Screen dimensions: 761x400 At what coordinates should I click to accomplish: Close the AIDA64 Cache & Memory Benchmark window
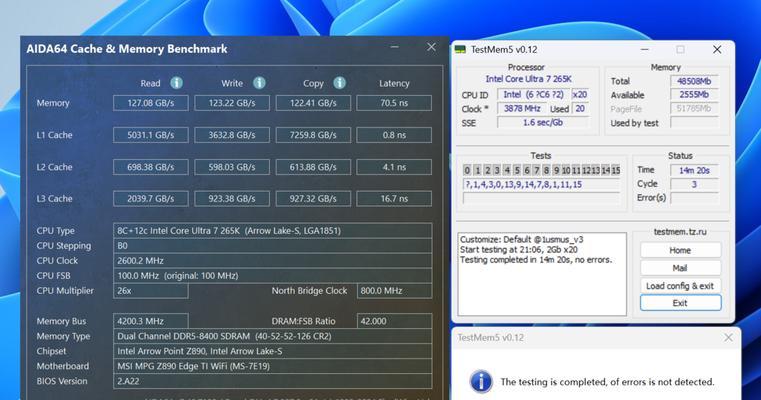(x=431, y=47)
